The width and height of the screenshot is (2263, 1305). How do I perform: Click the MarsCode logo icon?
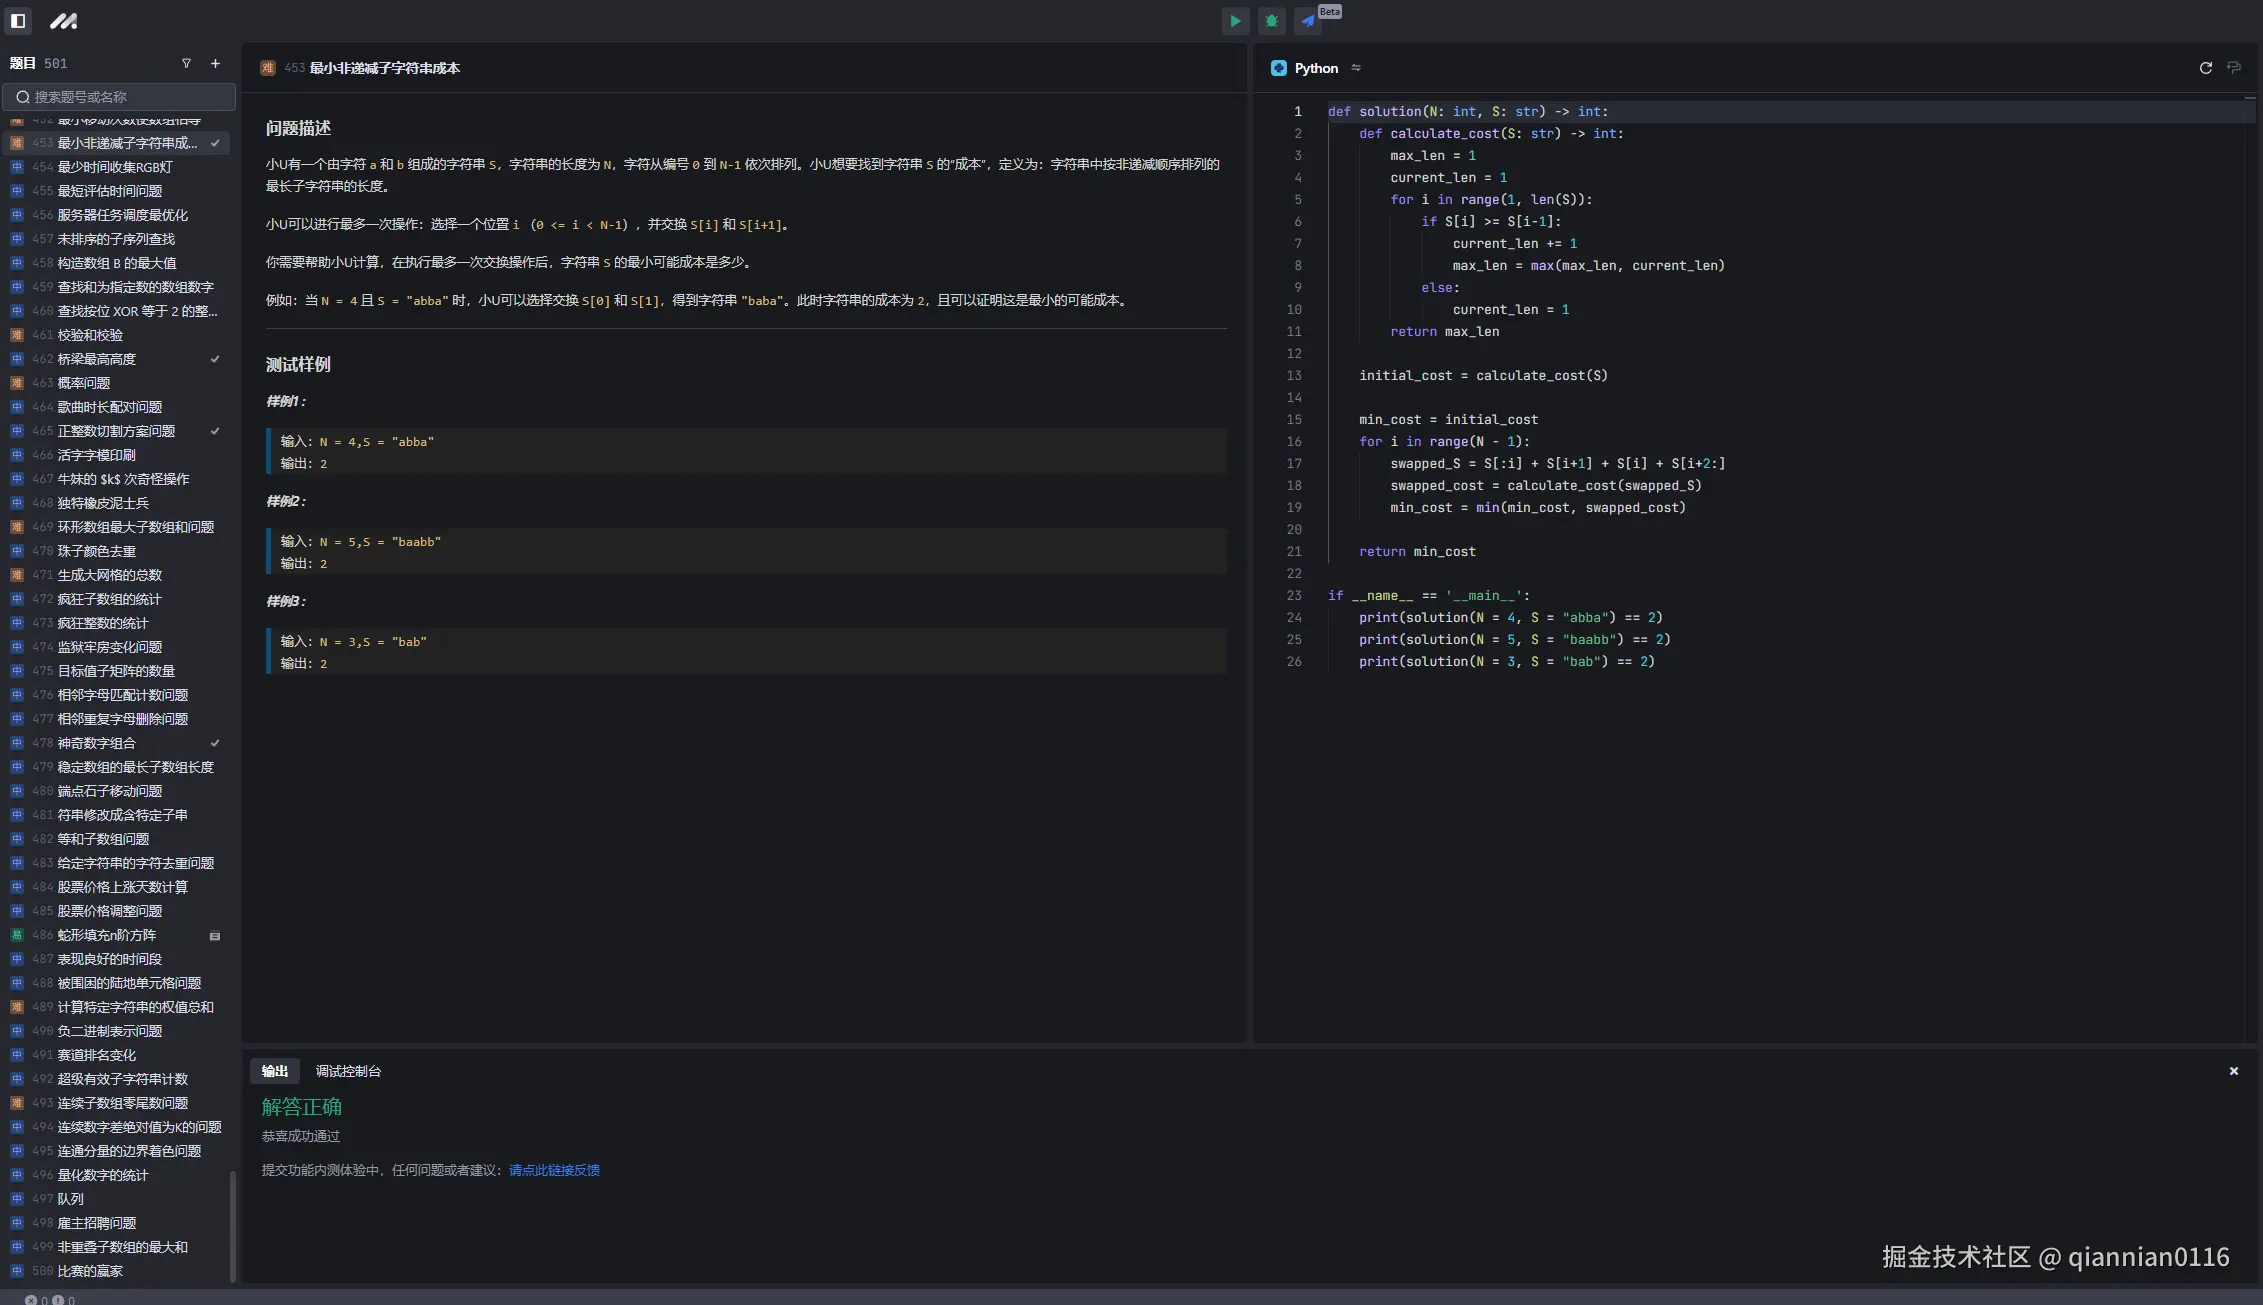[63, 21]
